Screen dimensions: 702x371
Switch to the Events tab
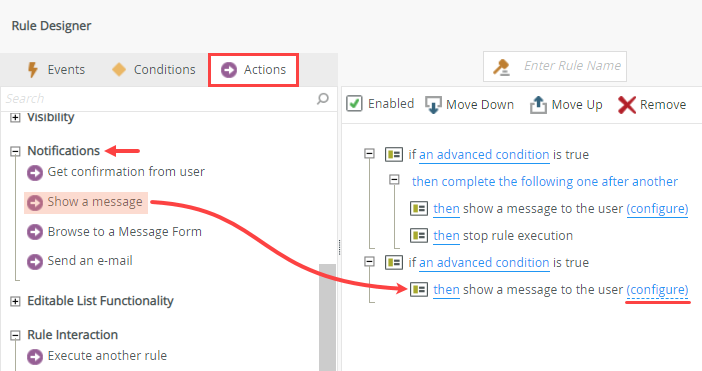tap(56, 70)
